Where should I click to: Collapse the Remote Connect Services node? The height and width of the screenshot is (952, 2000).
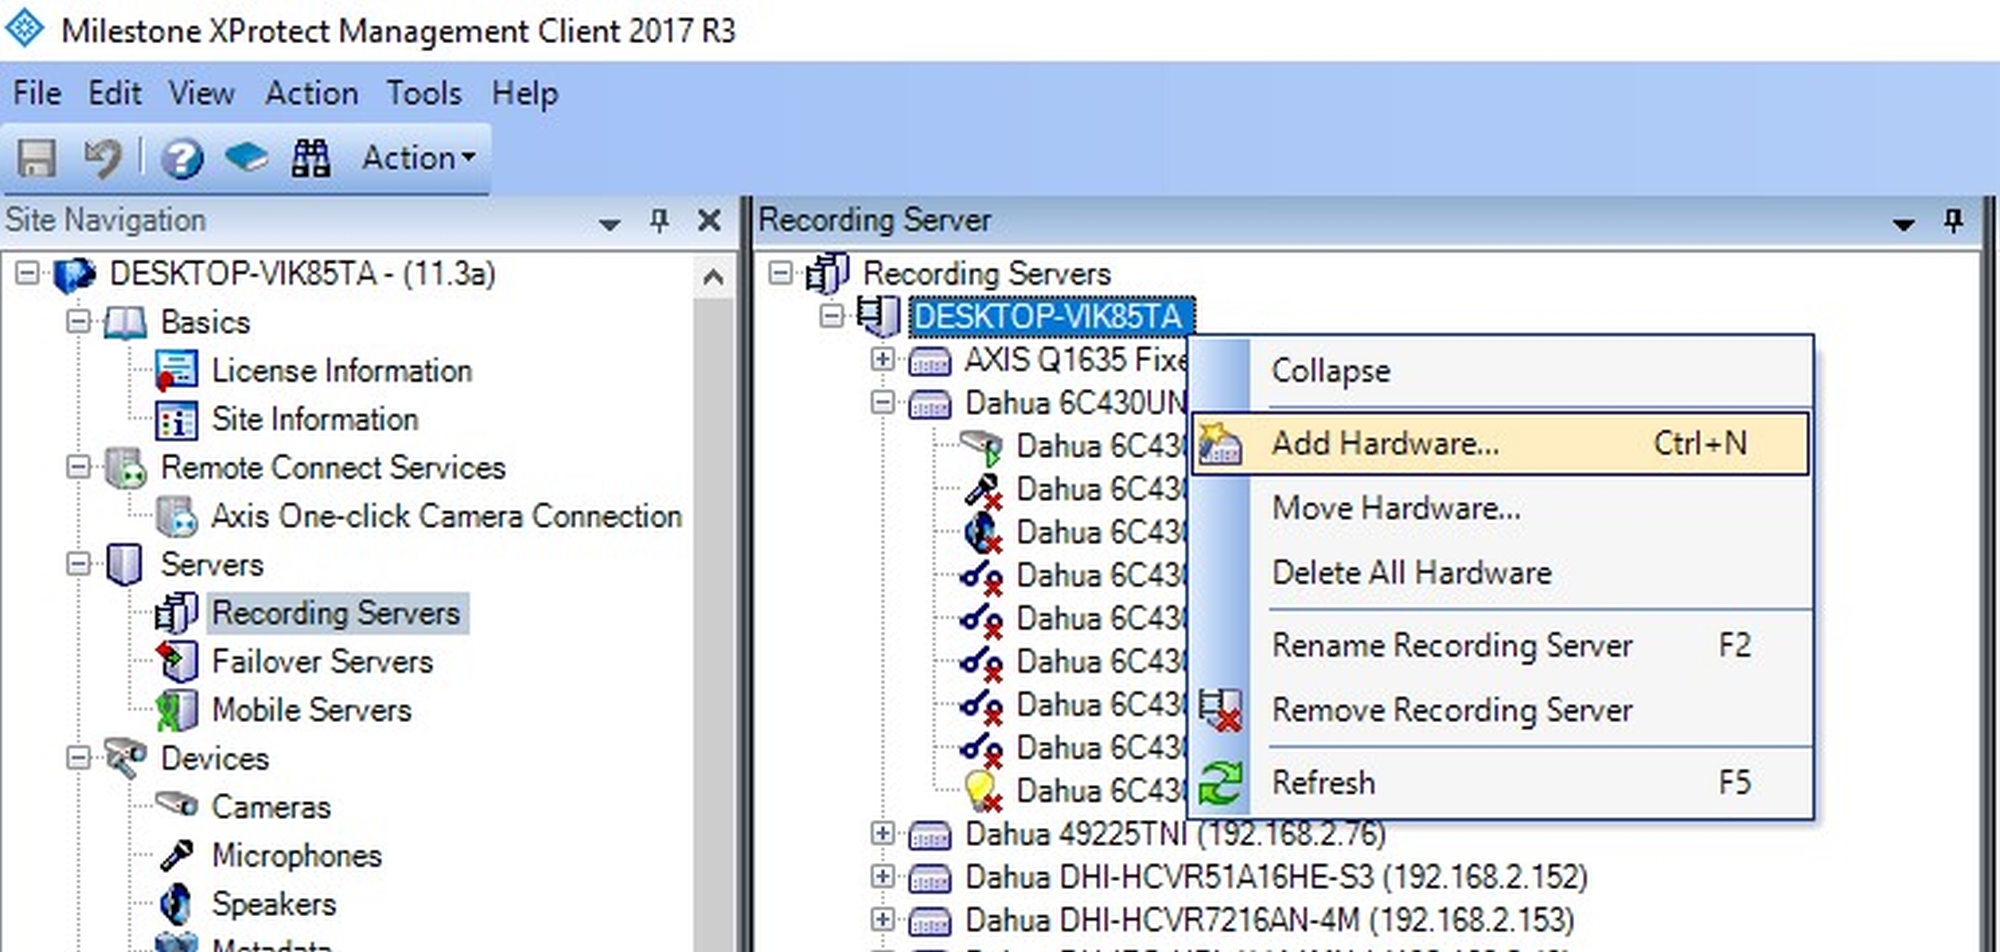pos(78,467)
